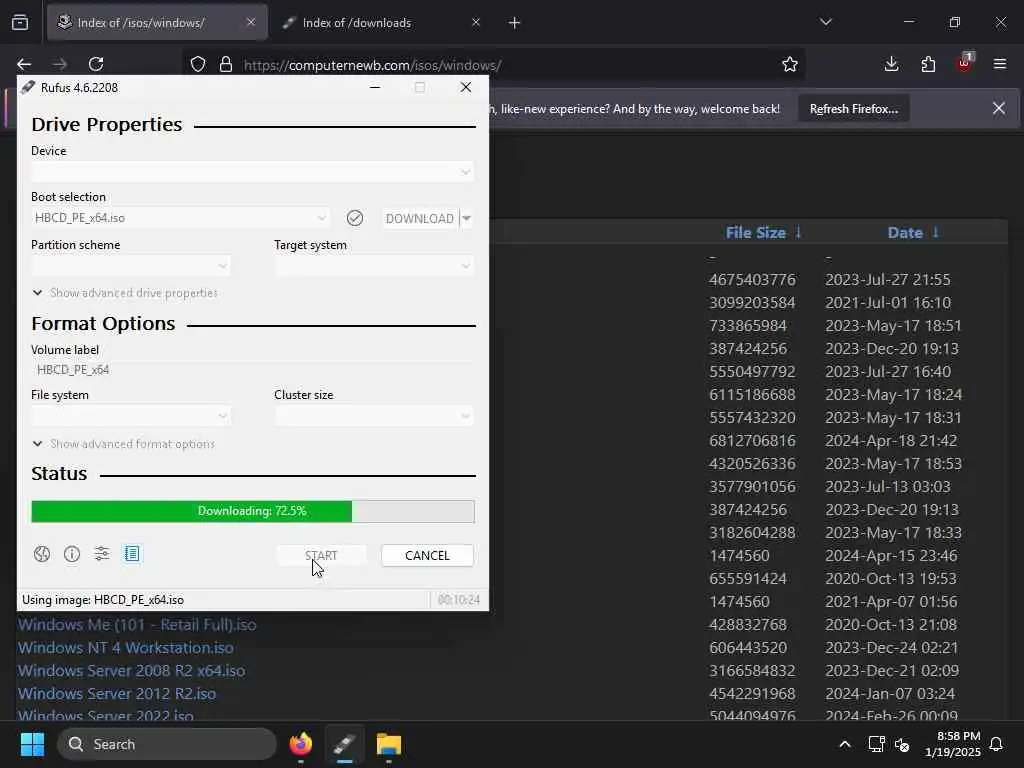Reload the page in Firefox
Image resolution: width=1024 pixels, height=768 pixels.
tap(96, 64)
